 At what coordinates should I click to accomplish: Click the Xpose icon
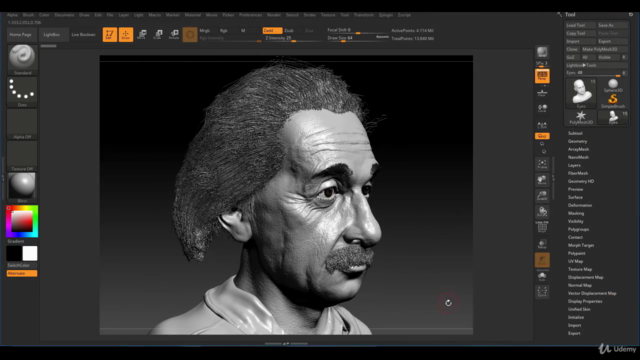tap(542, 292)
